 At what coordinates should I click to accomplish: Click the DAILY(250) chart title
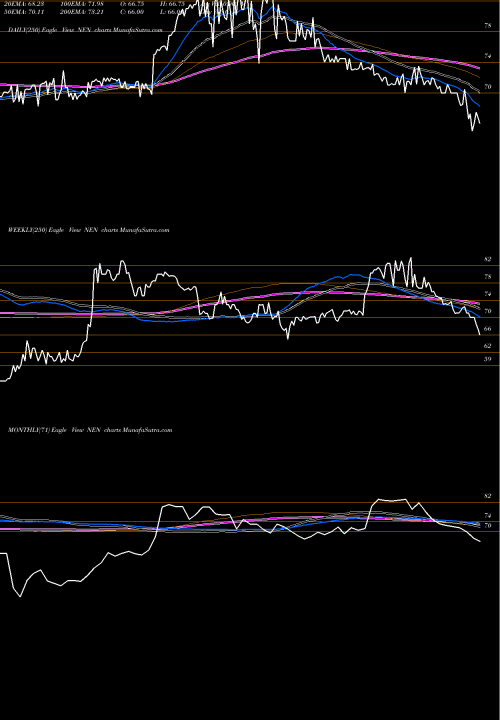pos(85,29)
